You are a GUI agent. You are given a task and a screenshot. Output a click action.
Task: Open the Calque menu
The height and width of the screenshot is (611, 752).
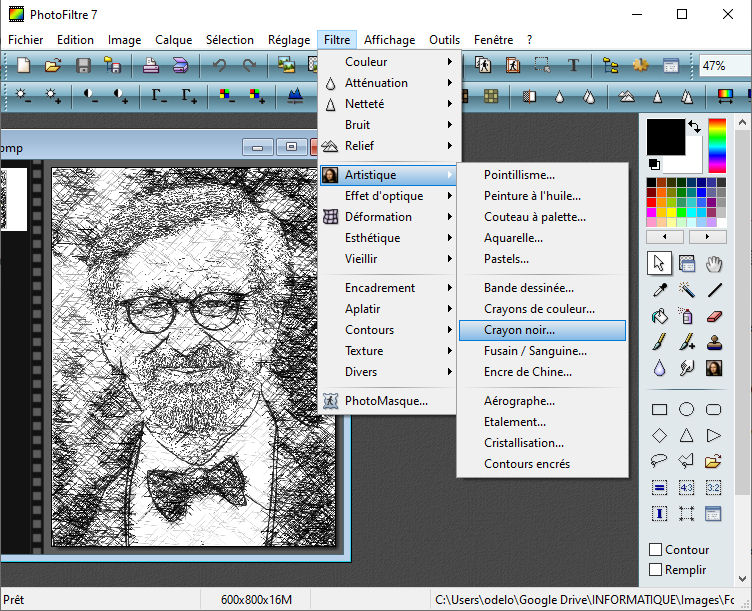[x=174, y=40]
